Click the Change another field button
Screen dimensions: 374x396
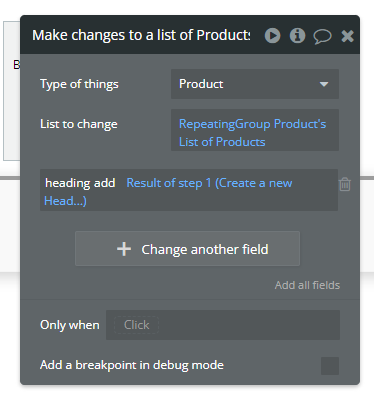pyautogui.click(x=187, y=249)
